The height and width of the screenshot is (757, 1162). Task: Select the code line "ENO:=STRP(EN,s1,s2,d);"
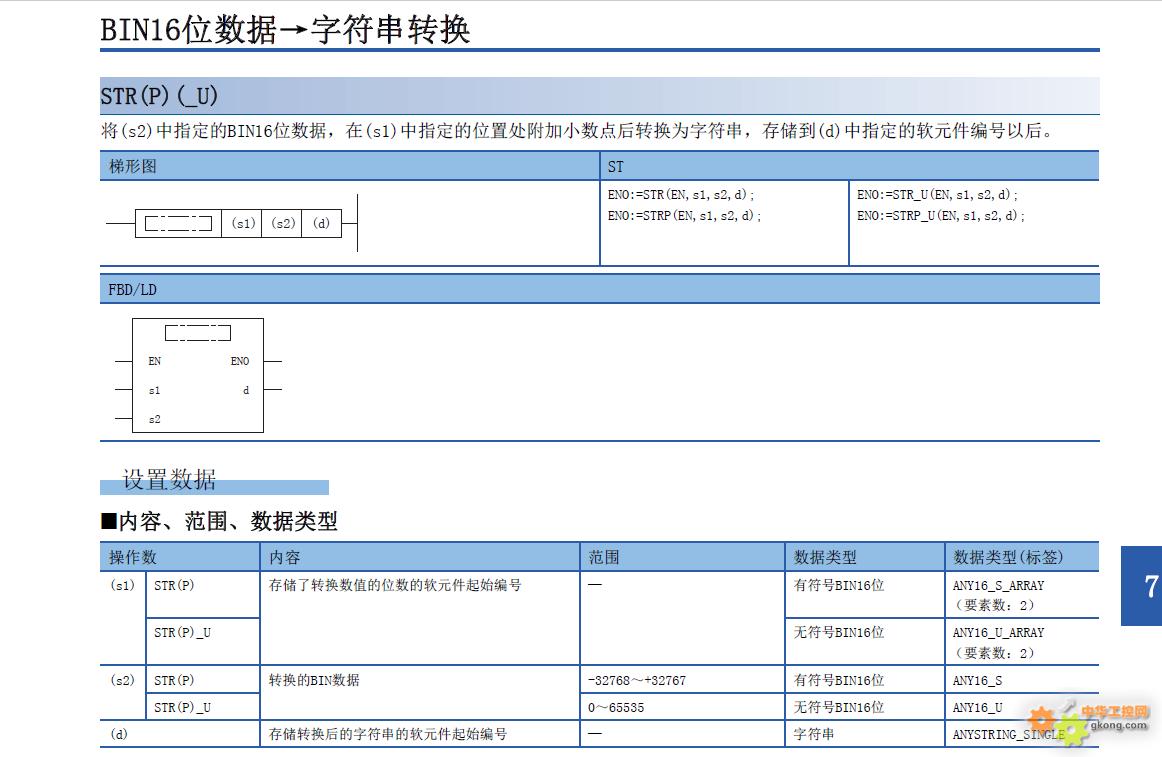click(684, 216)
